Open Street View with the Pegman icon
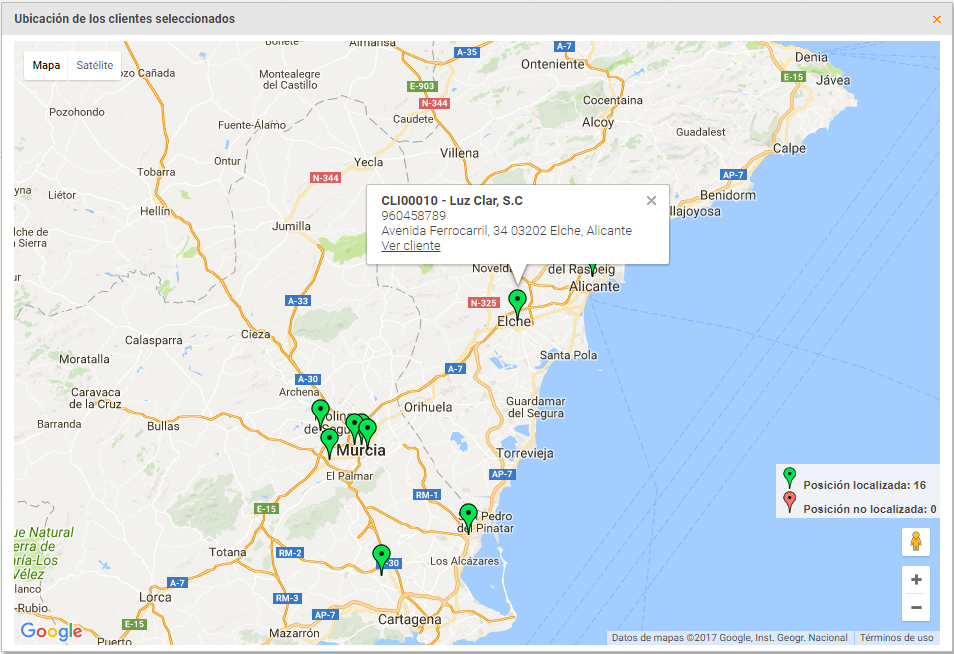The image size is (954, 654). point(915,542)
